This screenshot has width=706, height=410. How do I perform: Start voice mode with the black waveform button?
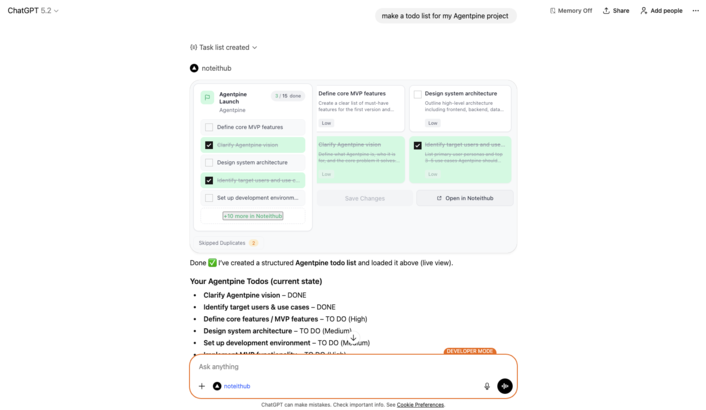point(505,386)
